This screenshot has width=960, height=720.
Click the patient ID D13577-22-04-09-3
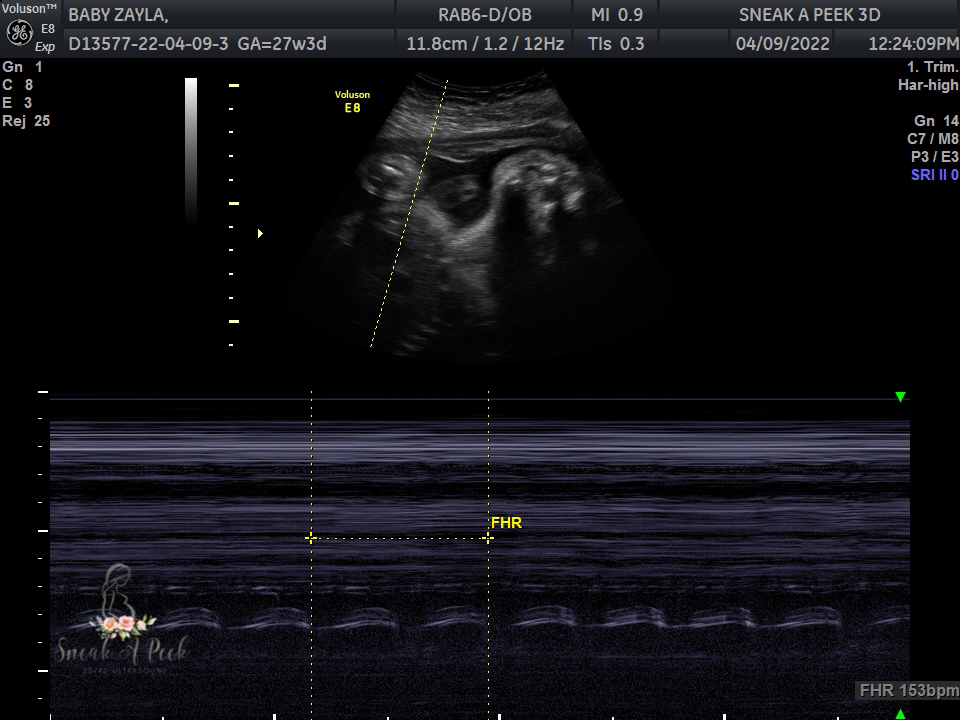tap(148, 44)
